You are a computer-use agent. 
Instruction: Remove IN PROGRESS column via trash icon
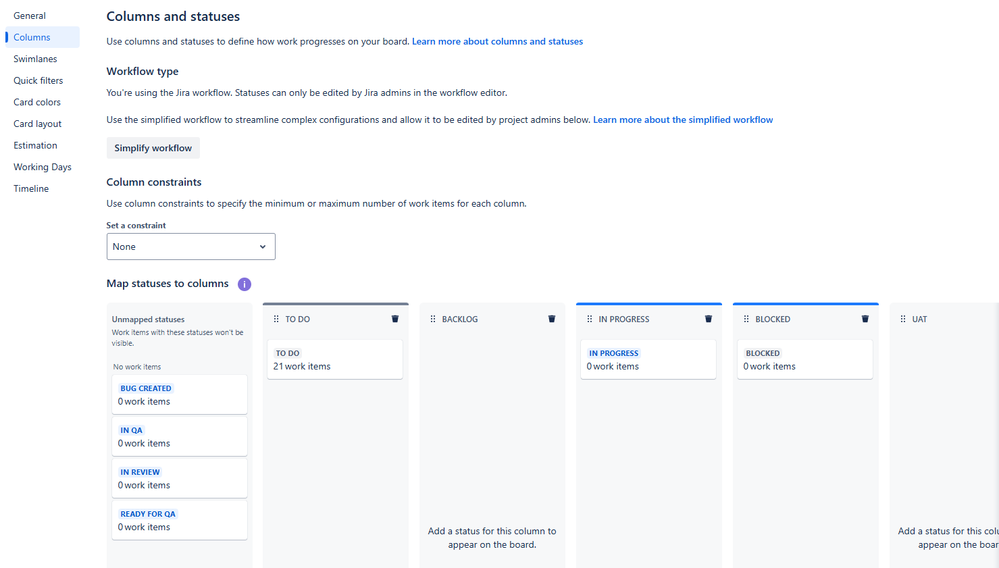coord(708,319)
